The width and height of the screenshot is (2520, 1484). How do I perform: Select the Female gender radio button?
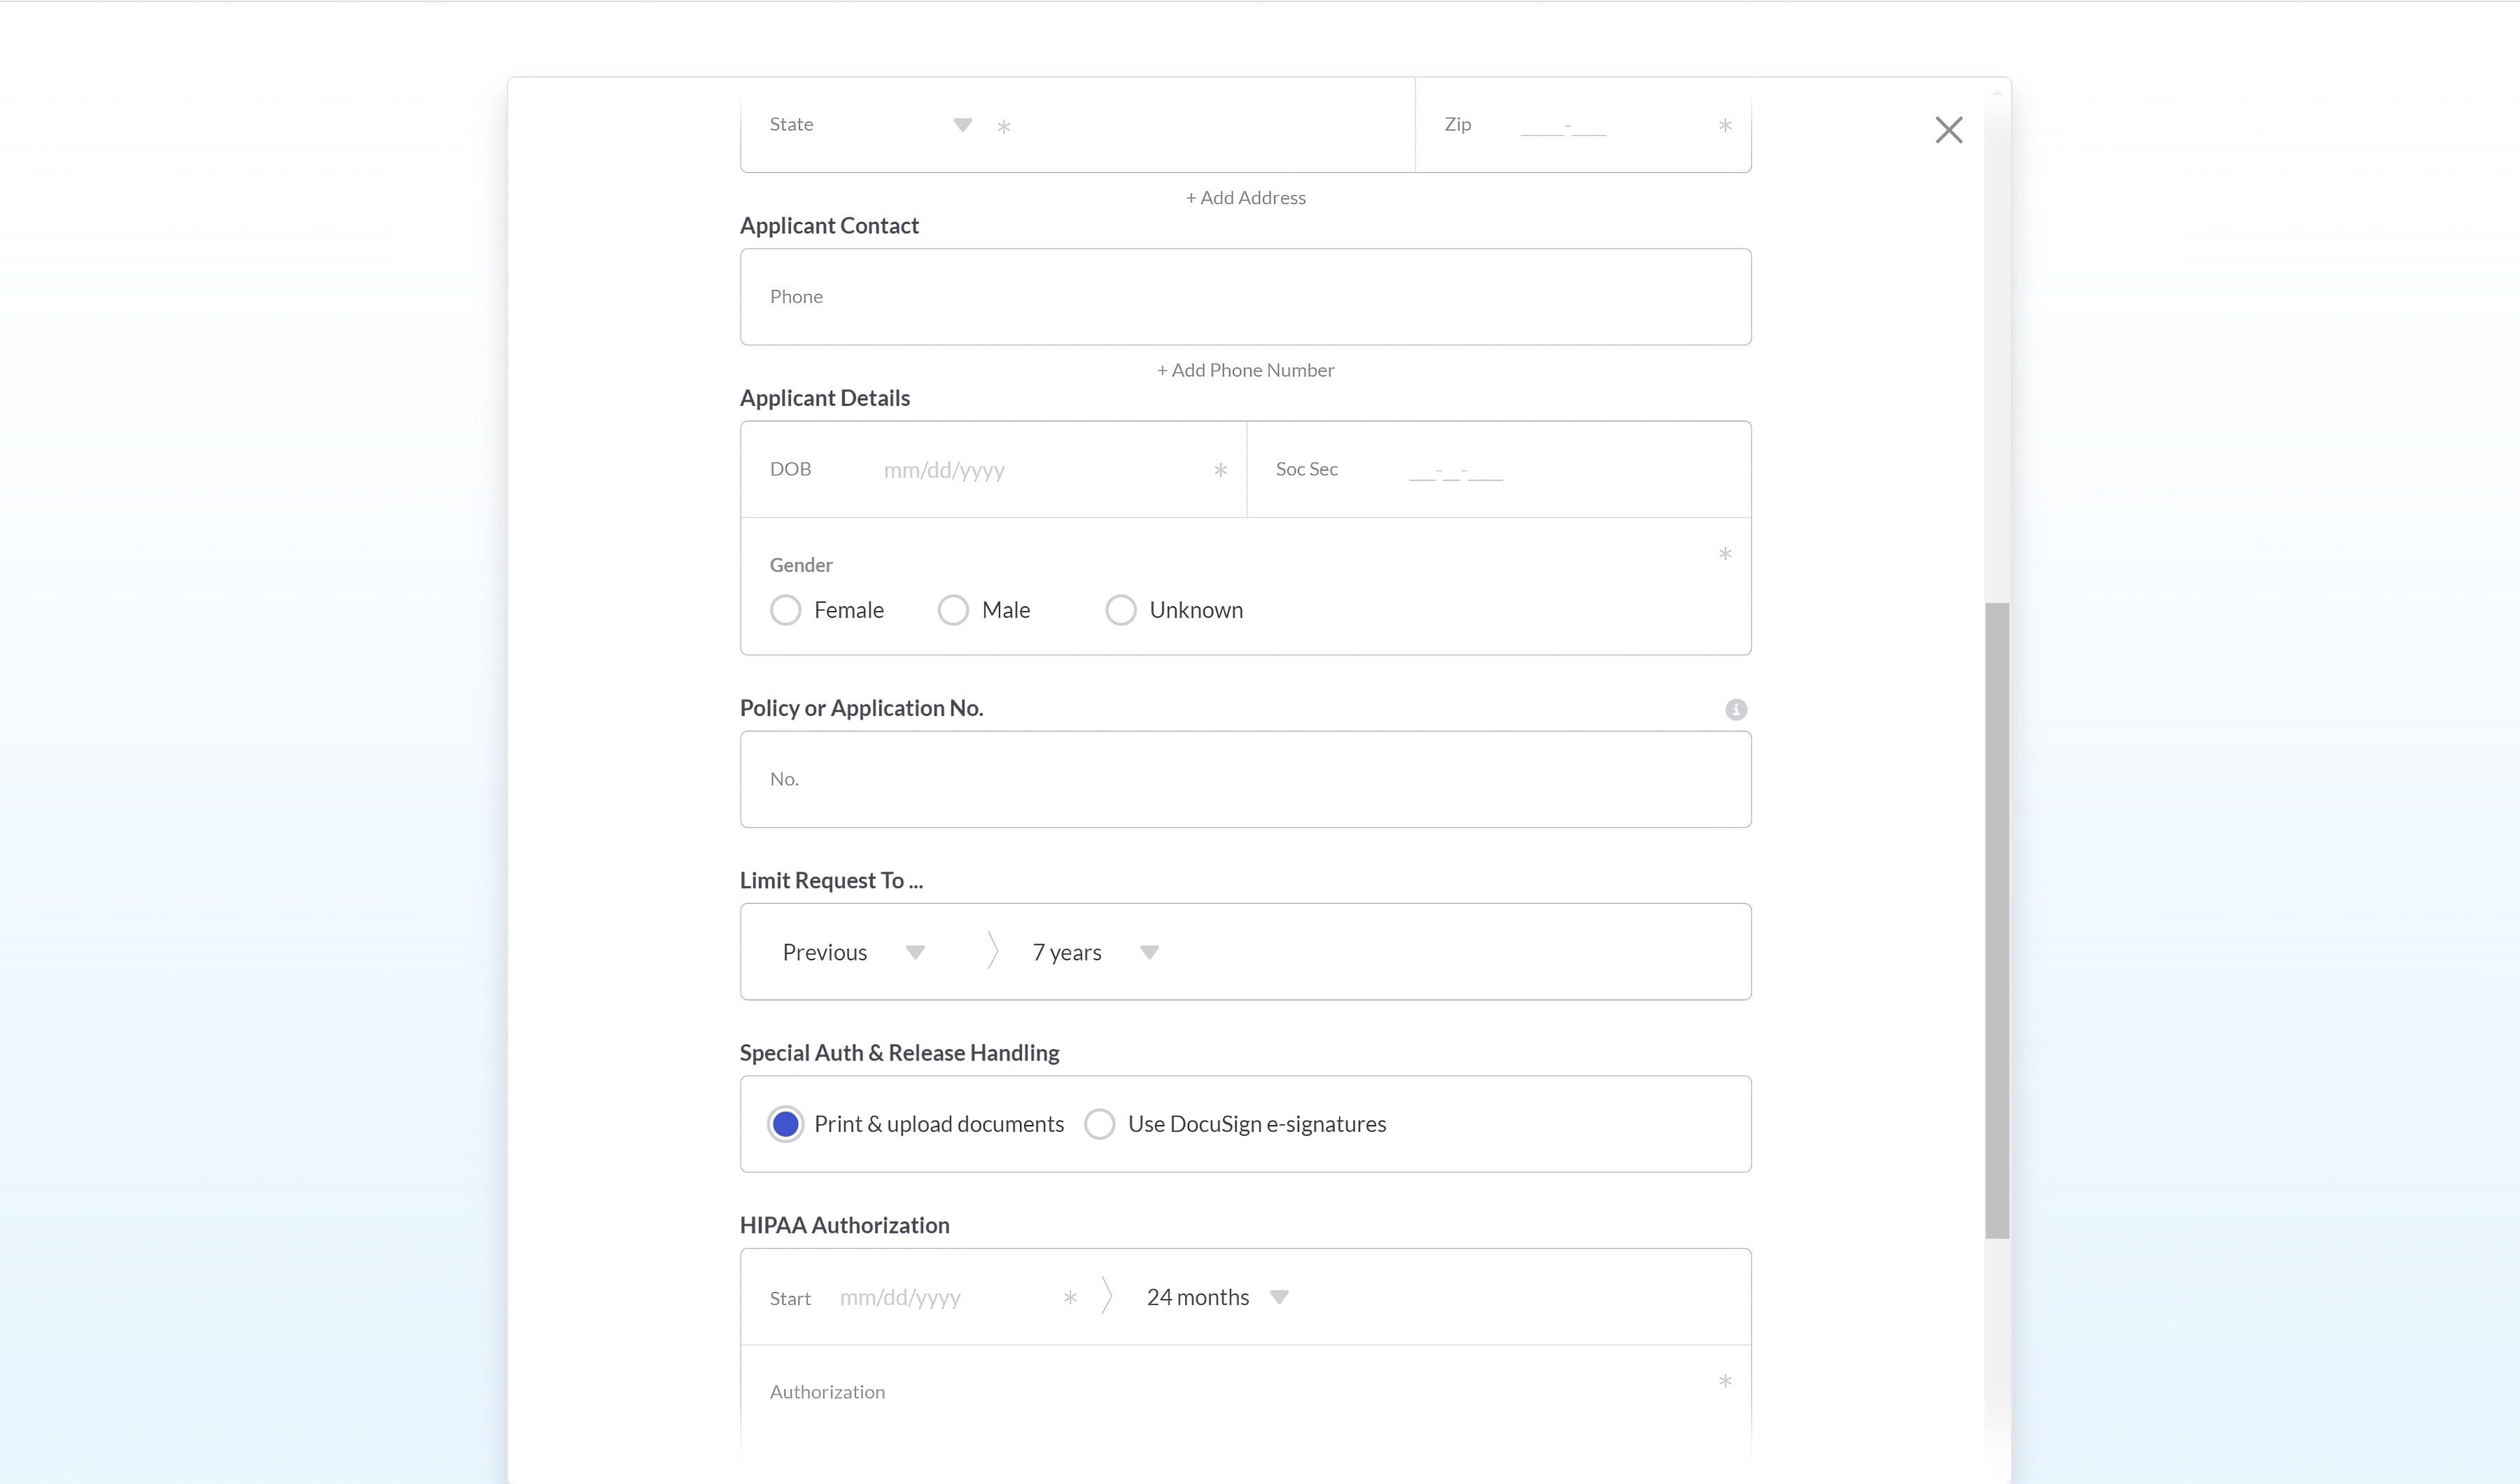pos(785,610)
